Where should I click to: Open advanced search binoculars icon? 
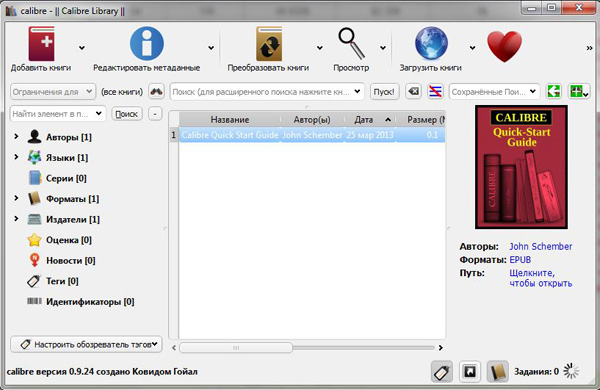[156, 91]
